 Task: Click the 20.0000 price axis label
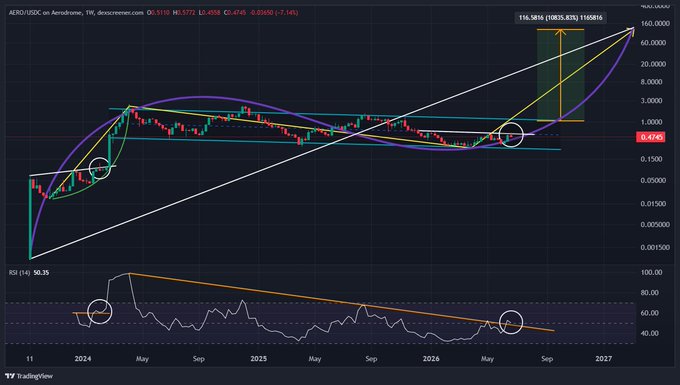654,64
